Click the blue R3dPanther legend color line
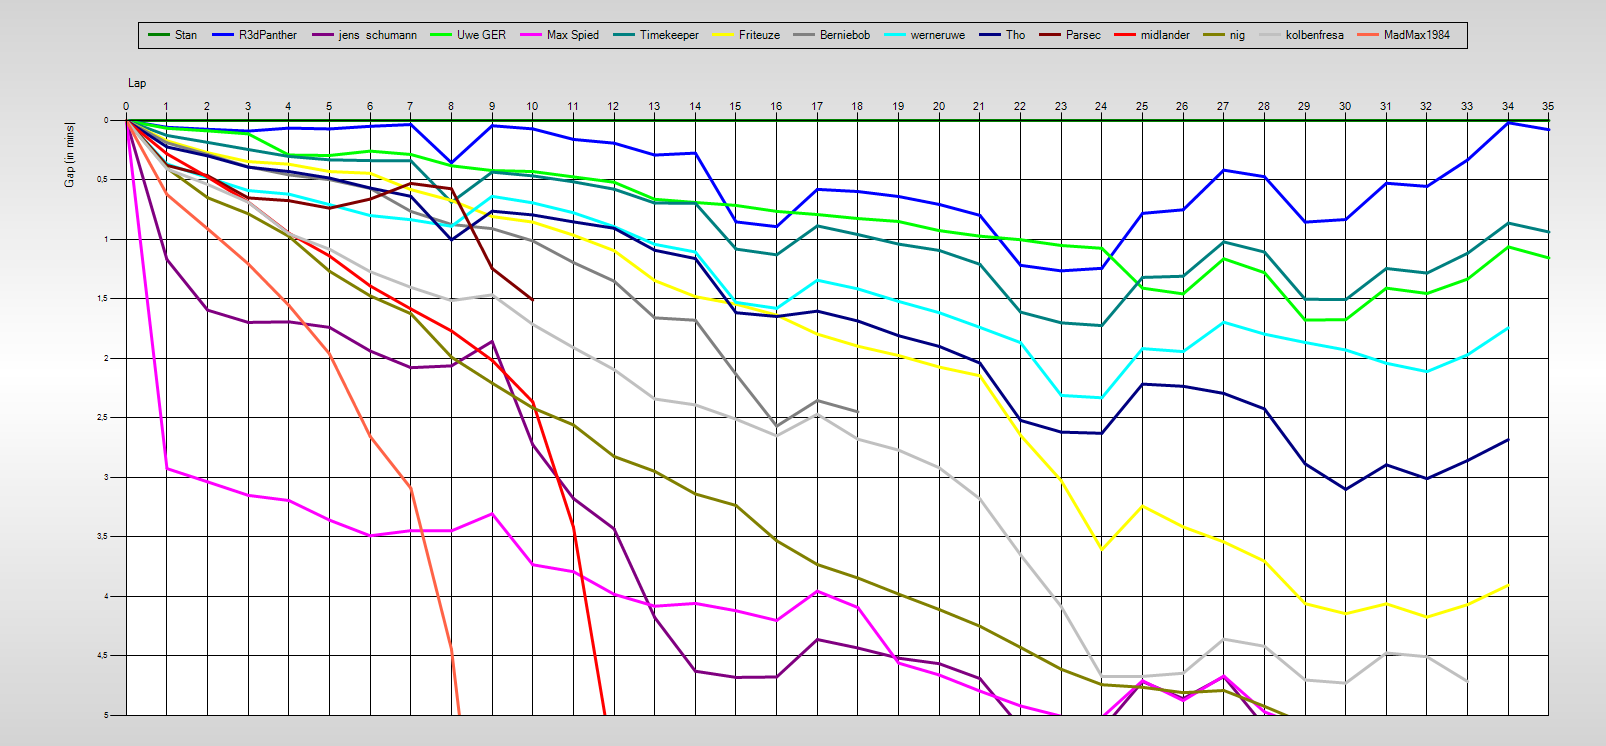 pyautogui.click(x=223, y=35)
